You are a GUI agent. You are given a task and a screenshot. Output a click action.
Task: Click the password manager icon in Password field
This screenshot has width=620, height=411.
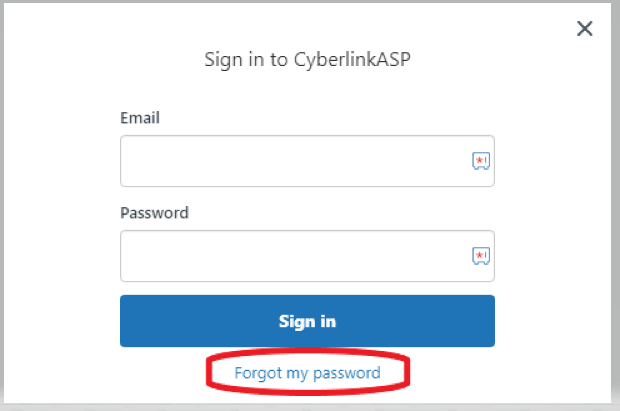point(481,256)
